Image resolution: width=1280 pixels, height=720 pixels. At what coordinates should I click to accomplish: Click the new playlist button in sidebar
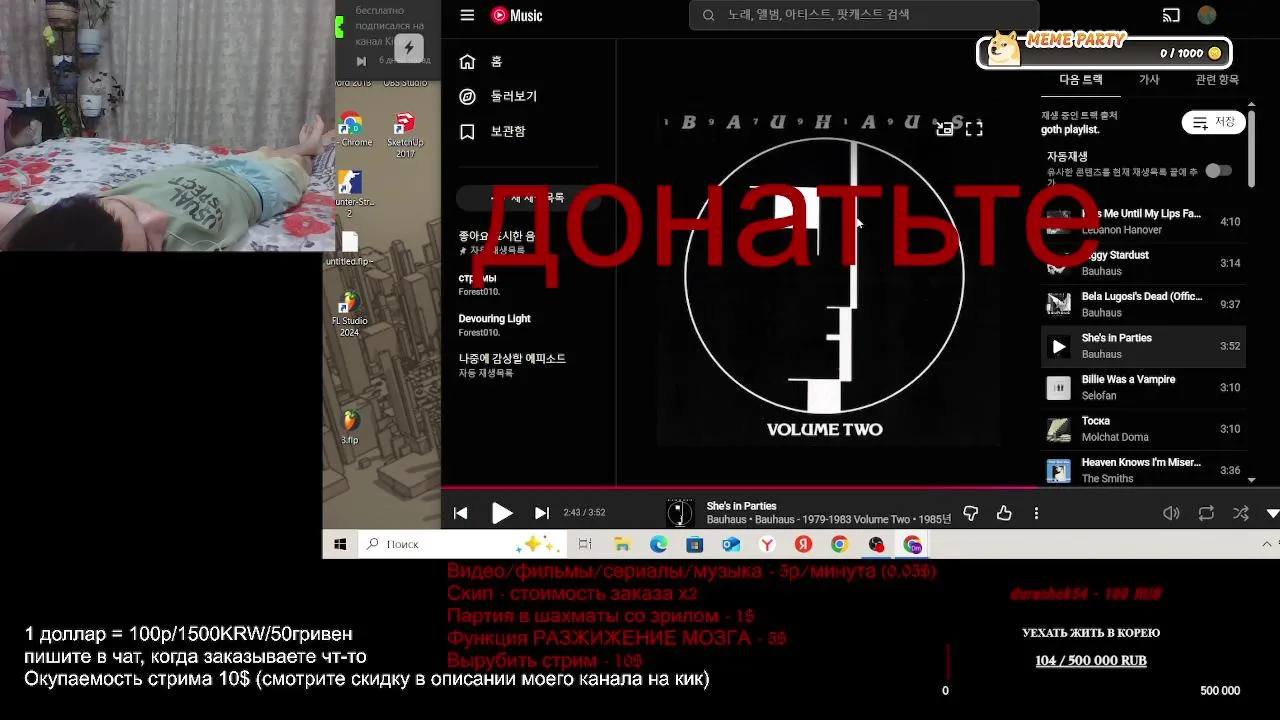pos(527,198)
